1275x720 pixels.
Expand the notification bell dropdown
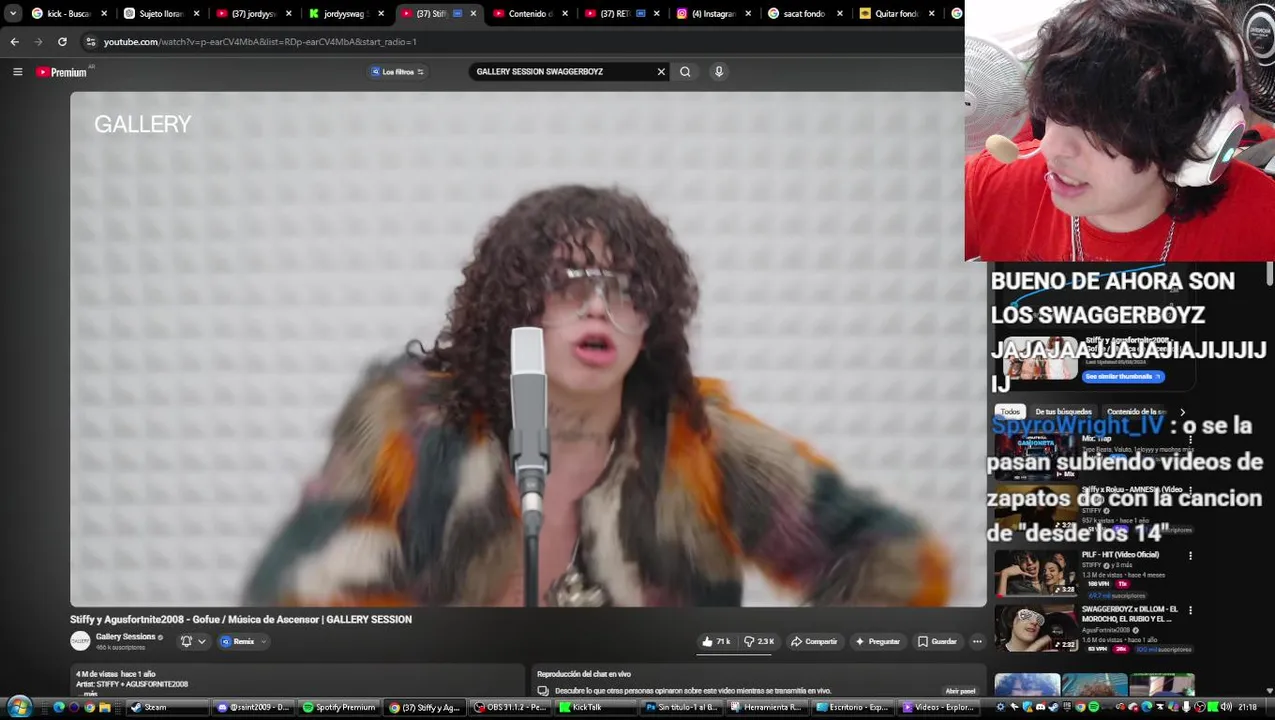(202, 642)
